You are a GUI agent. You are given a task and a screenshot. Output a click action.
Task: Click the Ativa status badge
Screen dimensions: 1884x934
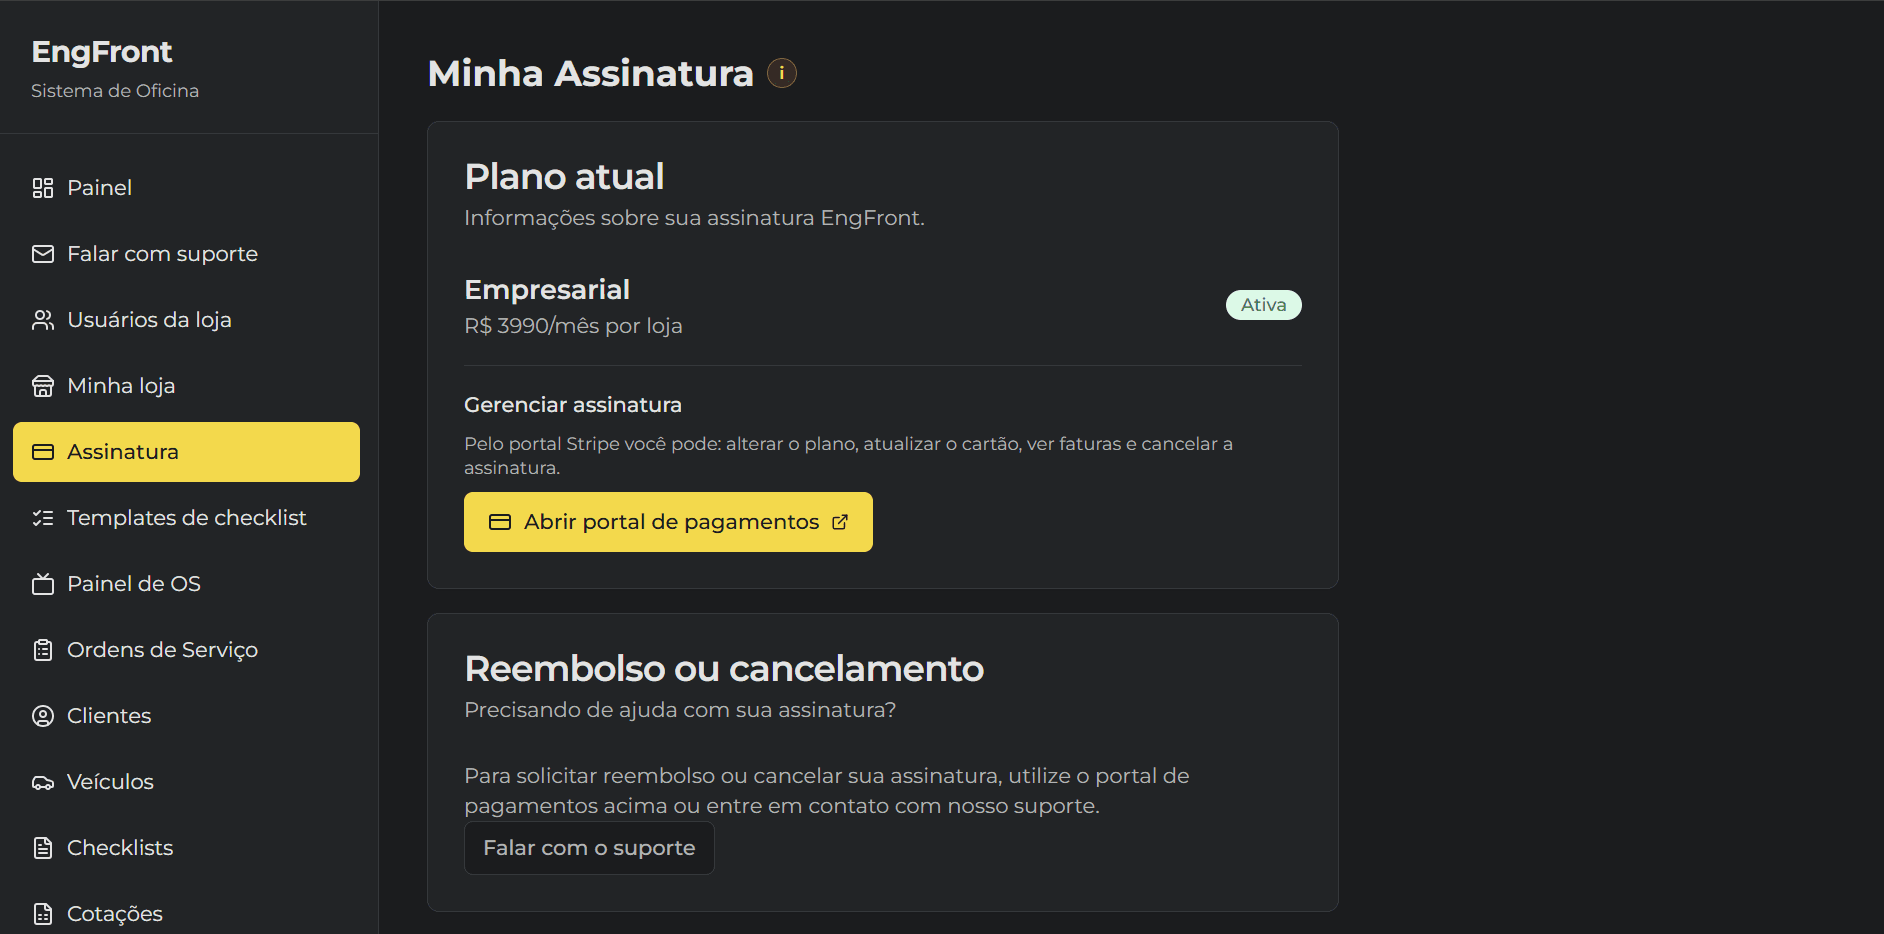tap(1263, 304)
